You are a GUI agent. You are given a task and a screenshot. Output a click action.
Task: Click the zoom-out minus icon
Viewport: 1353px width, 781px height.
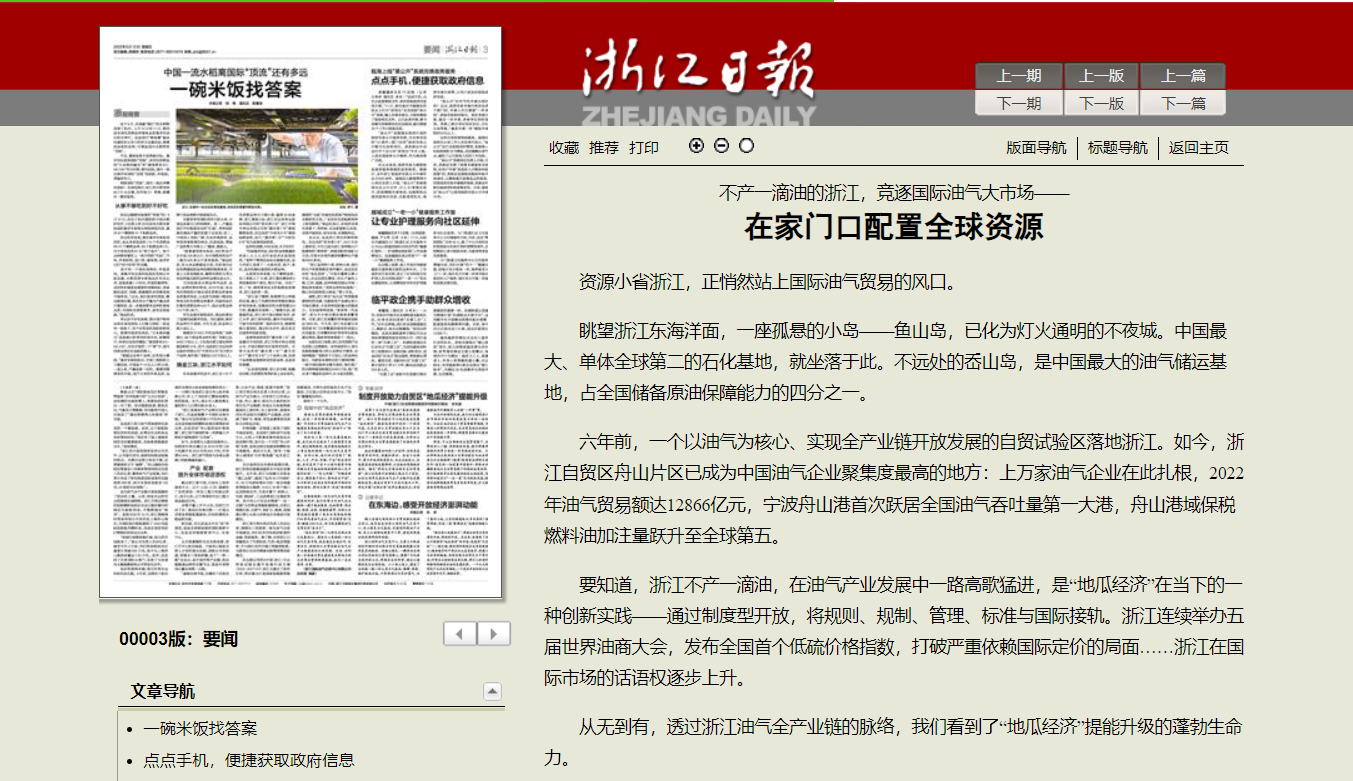click(x=722, y=146)
